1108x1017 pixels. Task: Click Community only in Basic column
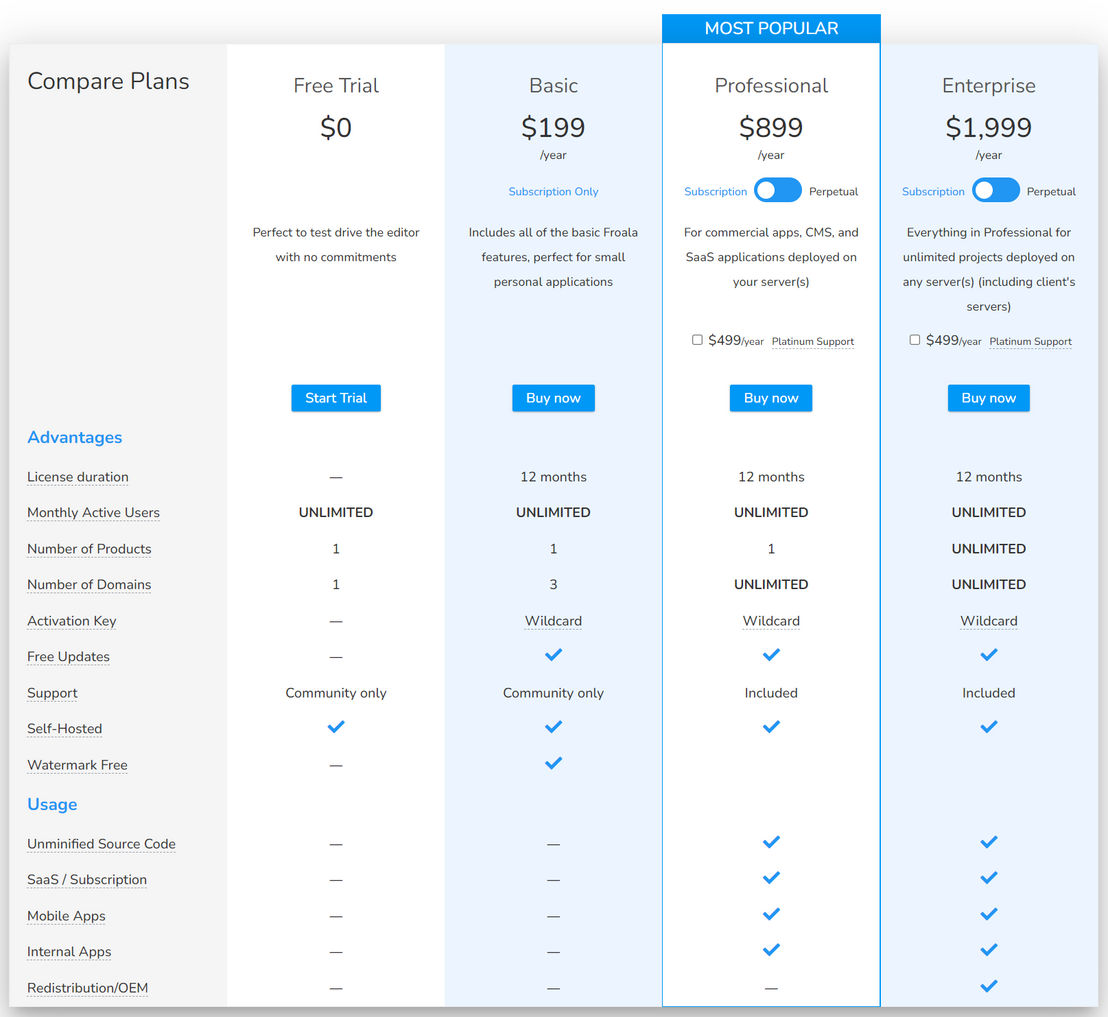point(553,693)
